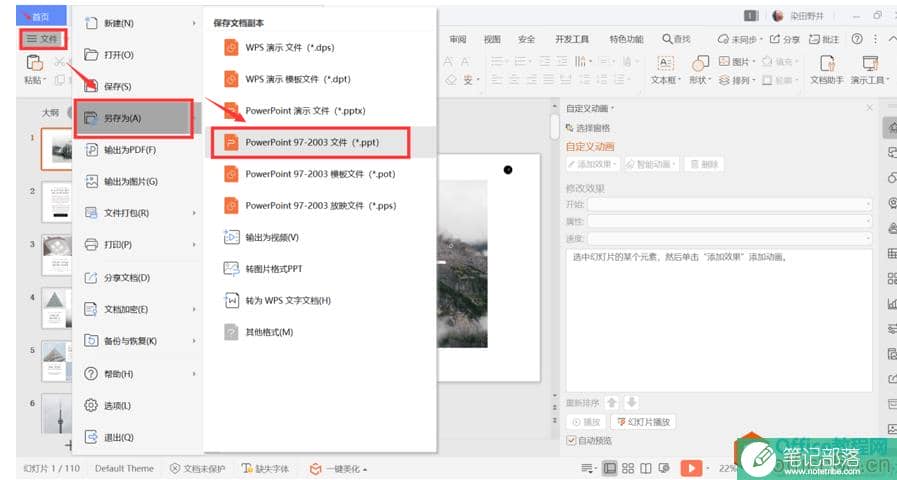Image resolution: width=897 pixels, height=480 pixels.
Task: Switch to the 安全 ribbon tab
Action: pos(526,39)
